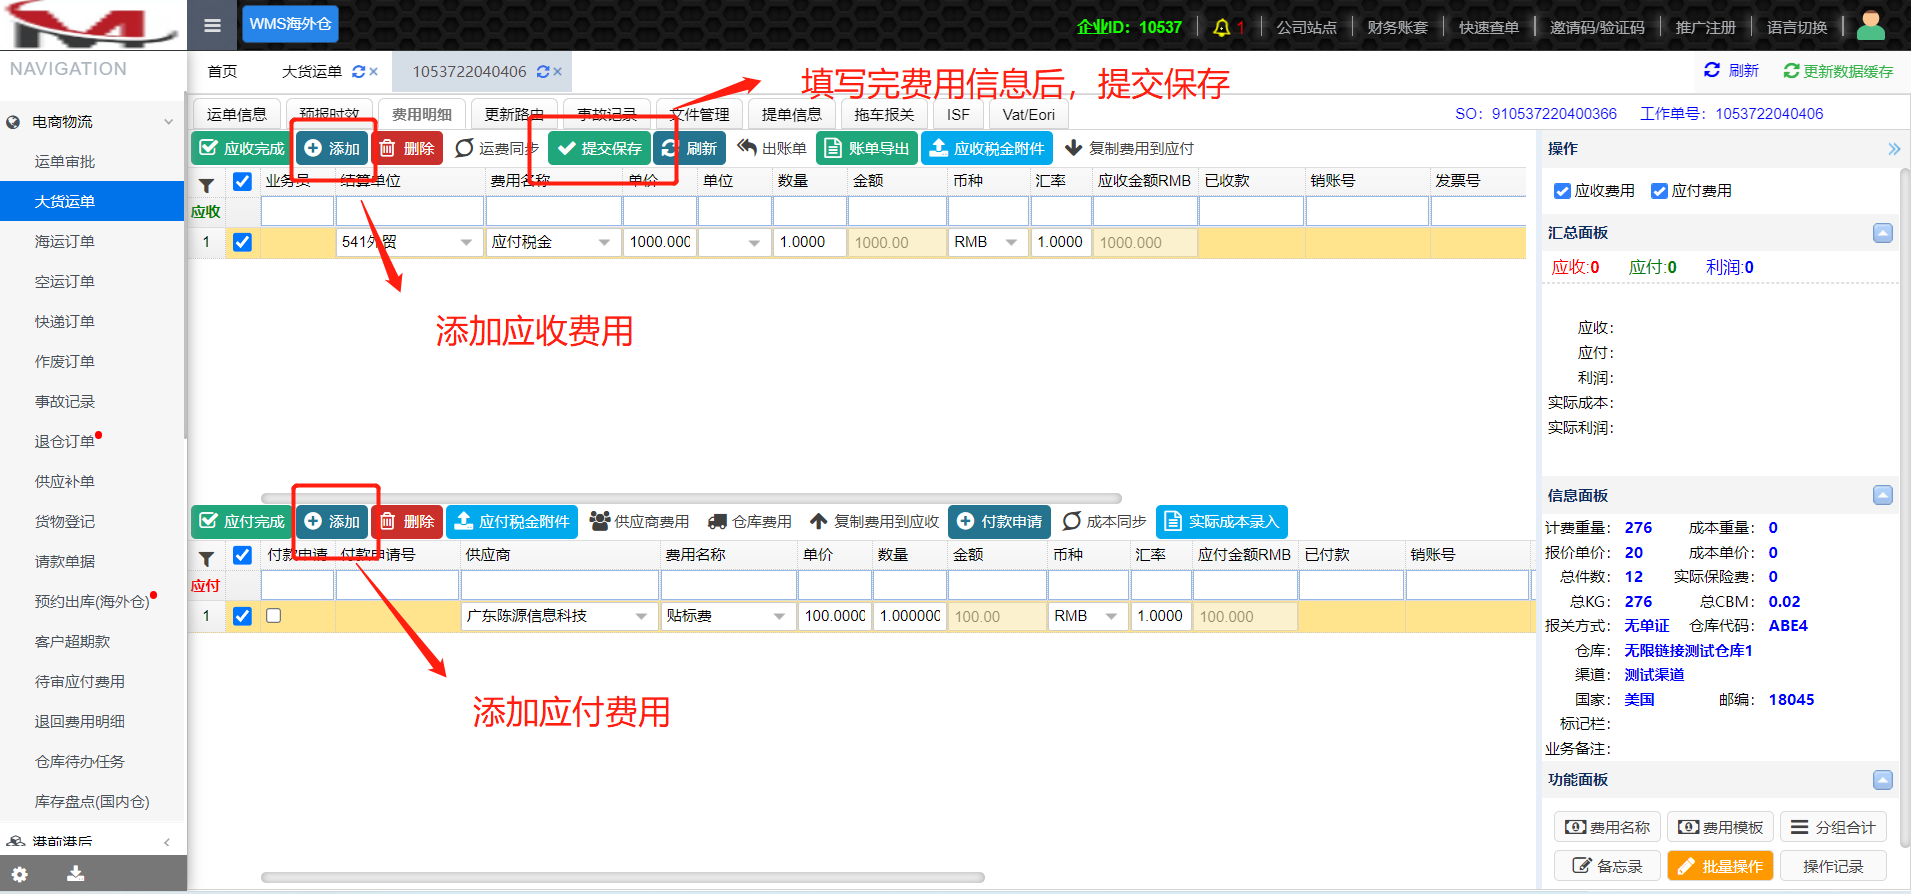The image size is (1911, 894).
Task: Toggle the 应收费用 checkbox
Action: click(1562, 191)
